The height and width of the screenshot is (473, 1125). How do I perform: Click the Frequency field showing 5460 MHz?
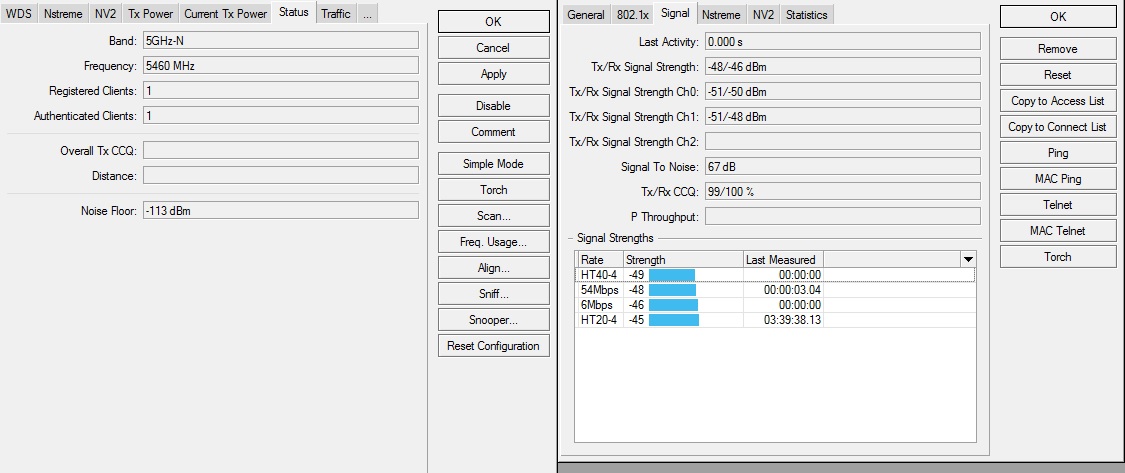pos(281,65)
